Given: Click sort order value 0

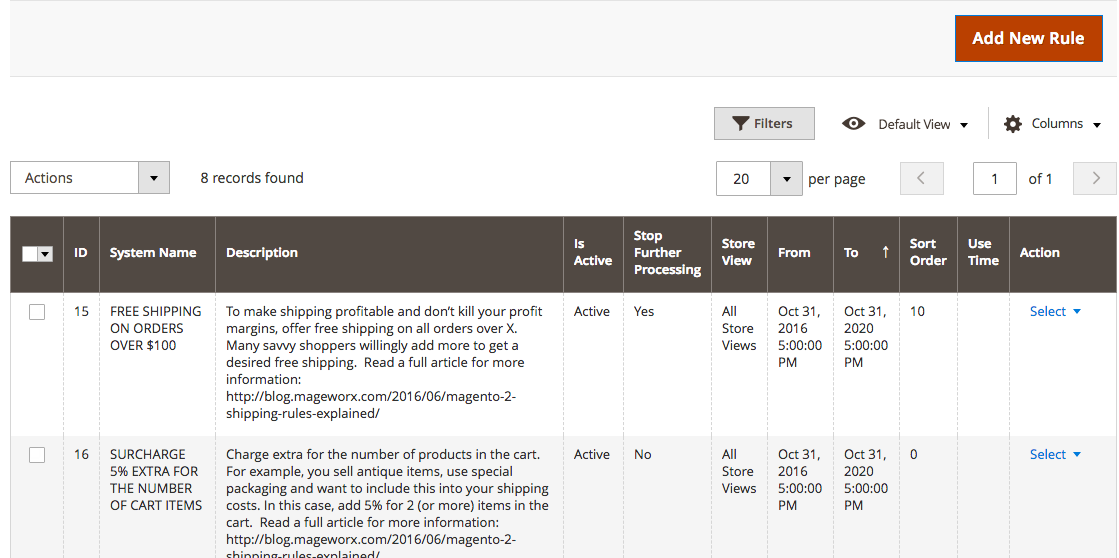Looking at the screenshot, I should (x=914, y=455).
